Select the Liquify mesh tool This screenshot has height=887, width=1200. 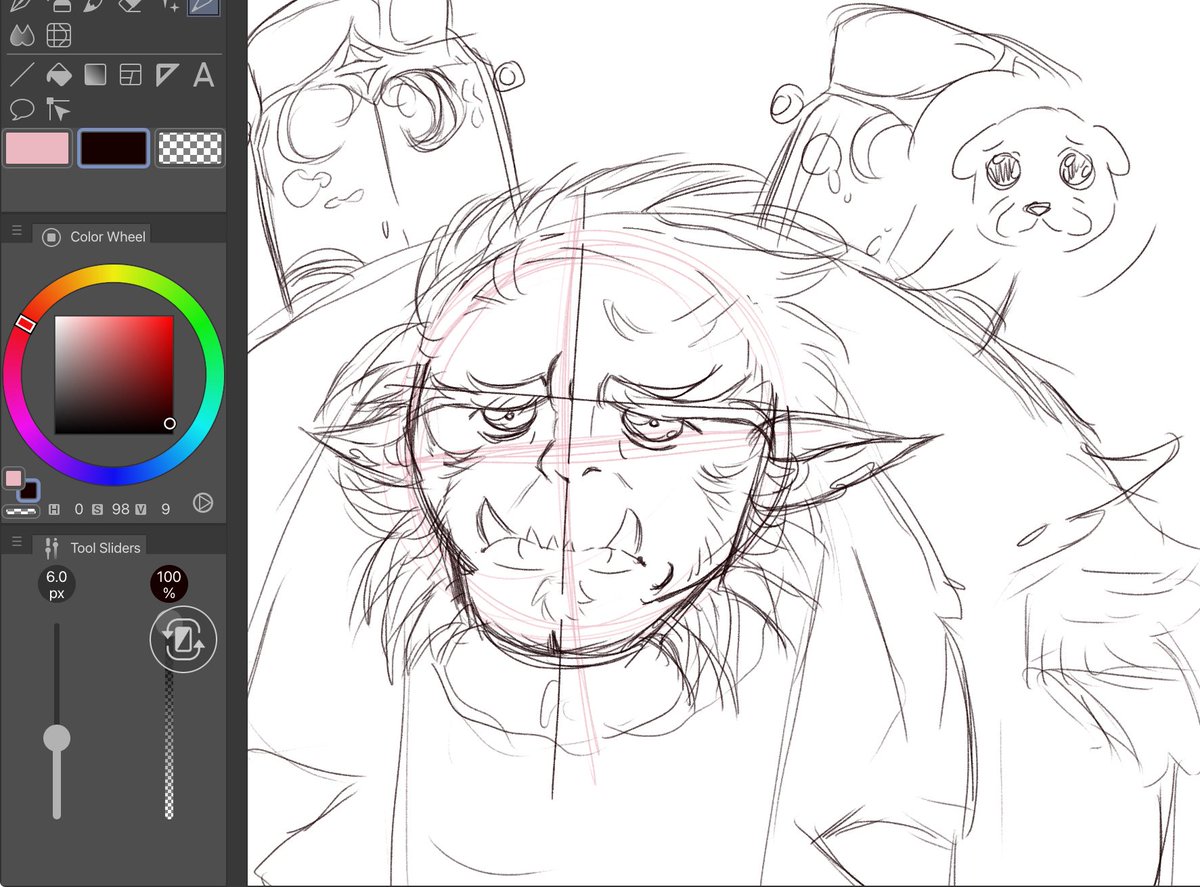coord(59,36)
